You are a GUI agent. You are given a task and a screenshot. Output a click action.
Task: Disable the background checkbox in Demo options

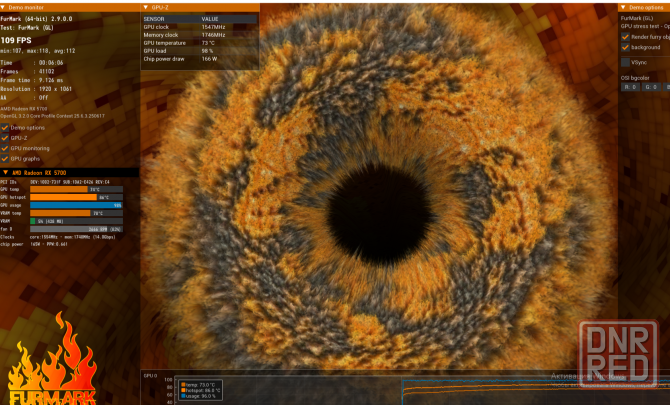coord(625,47)
